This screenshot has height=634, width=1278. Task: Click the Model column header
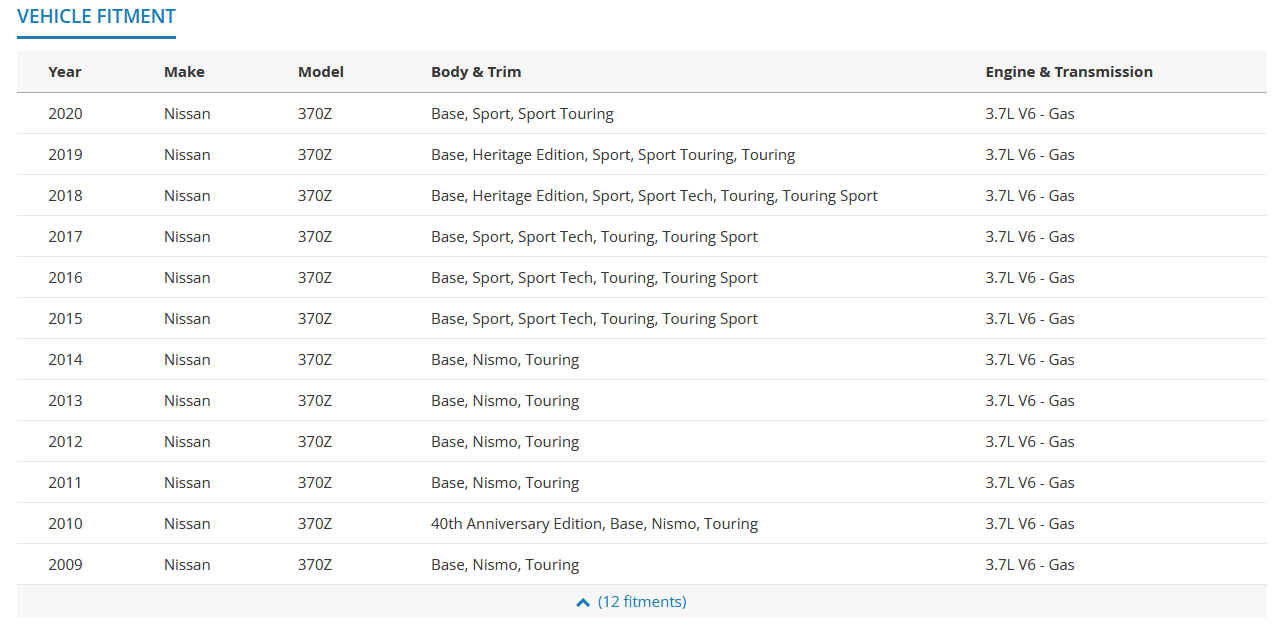[x=321, y=72]
